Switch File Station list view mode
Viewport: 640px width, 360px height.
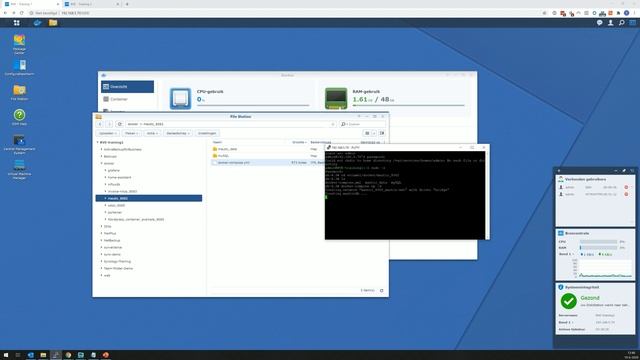367,133
